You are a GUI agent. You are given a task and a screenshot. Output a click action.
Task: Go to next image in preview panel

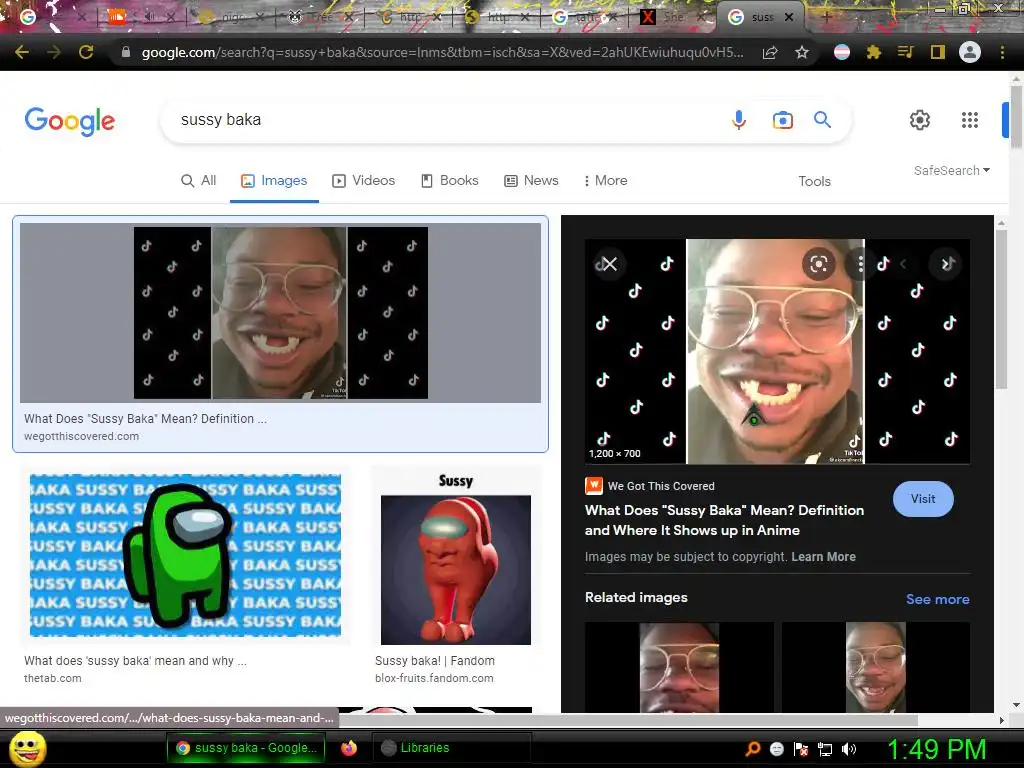(946, 264)
